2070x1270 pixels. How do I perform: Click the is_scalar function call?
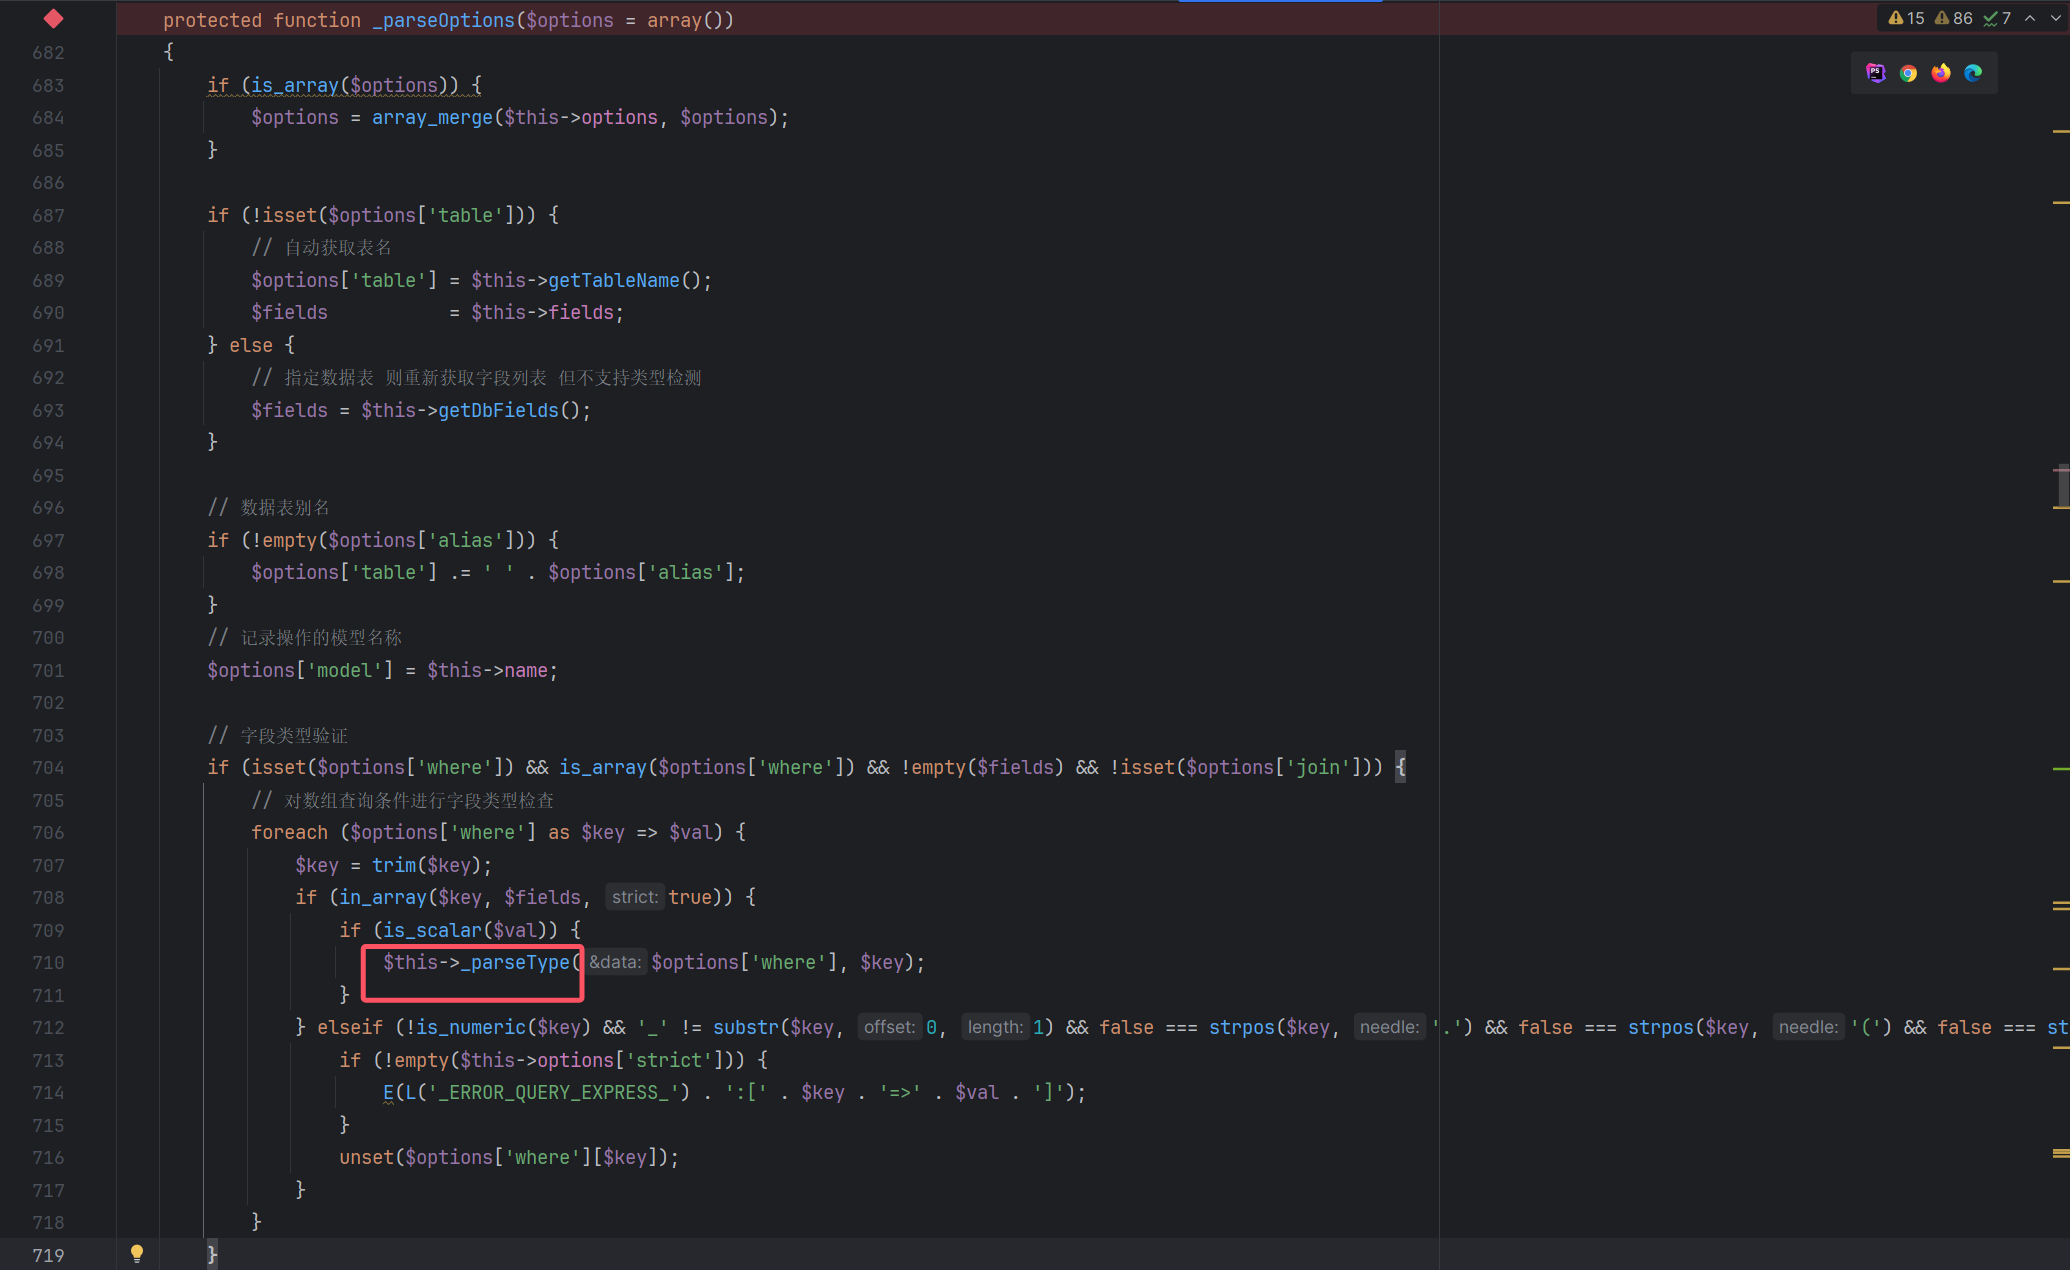pos(432,930)
